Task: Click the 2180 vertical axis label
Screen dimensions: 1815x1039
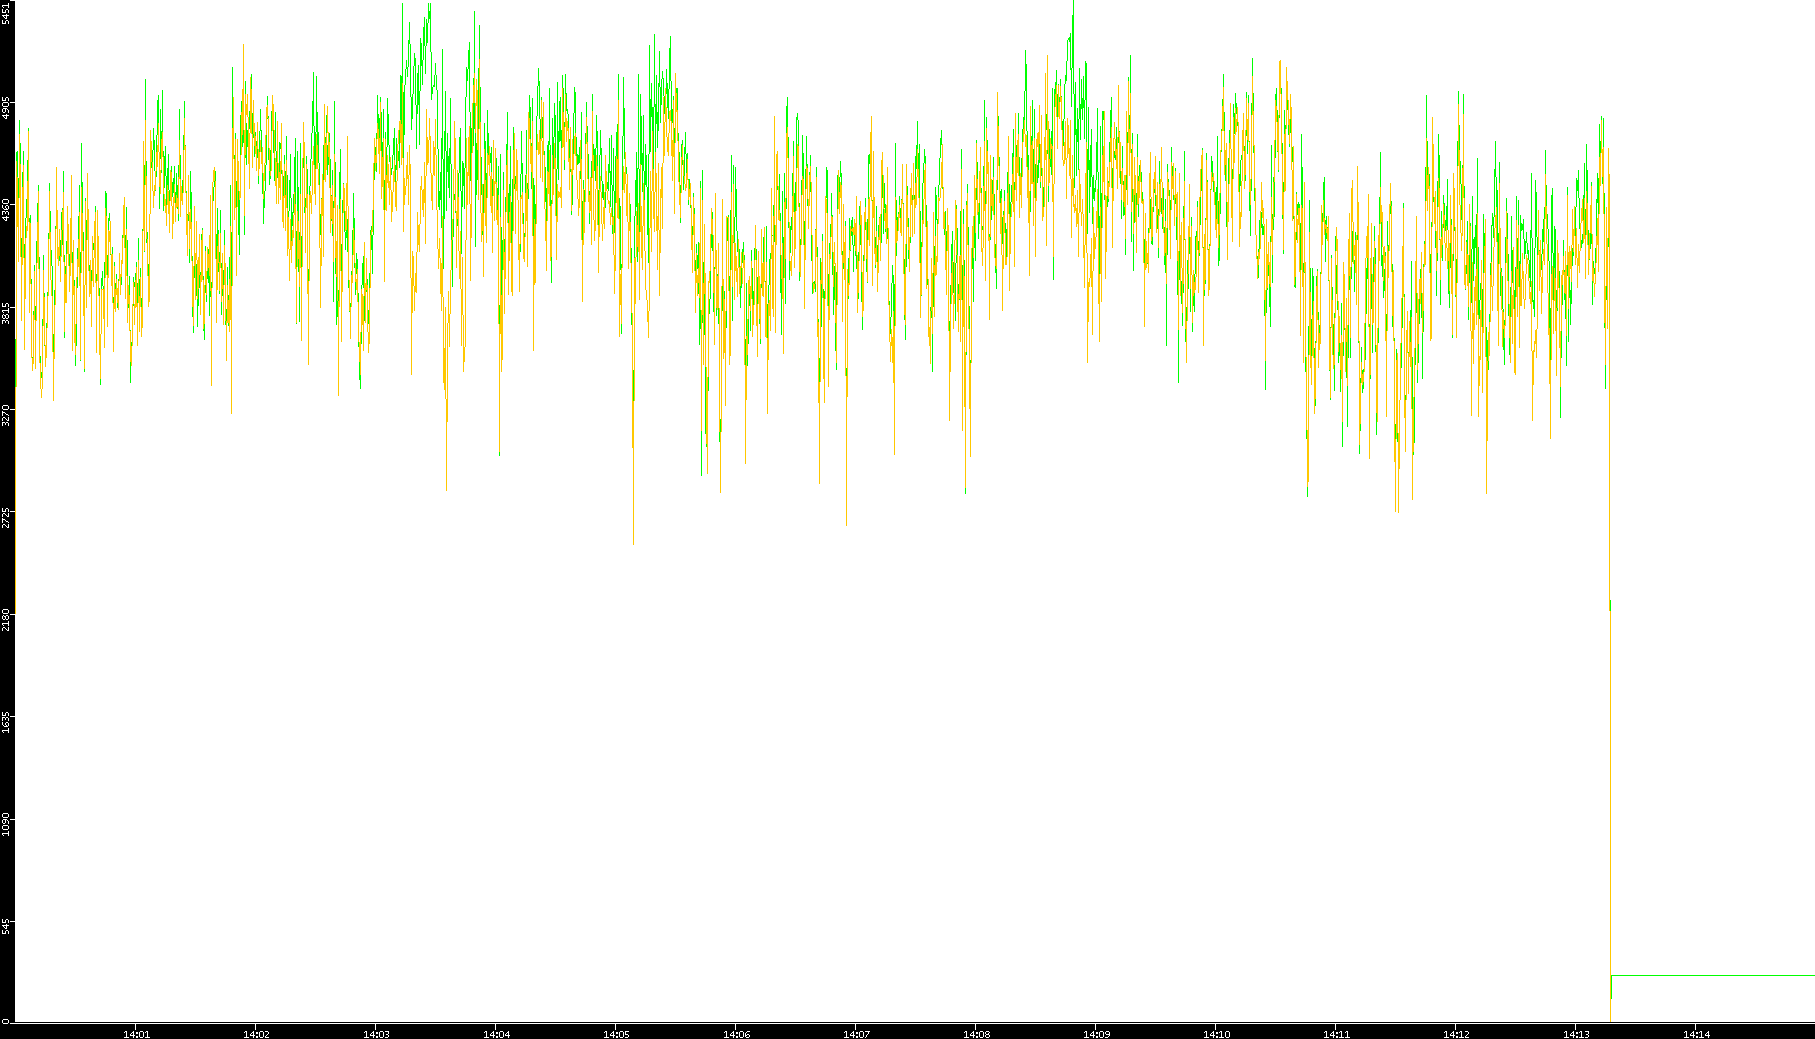Action: pos(6,619)
